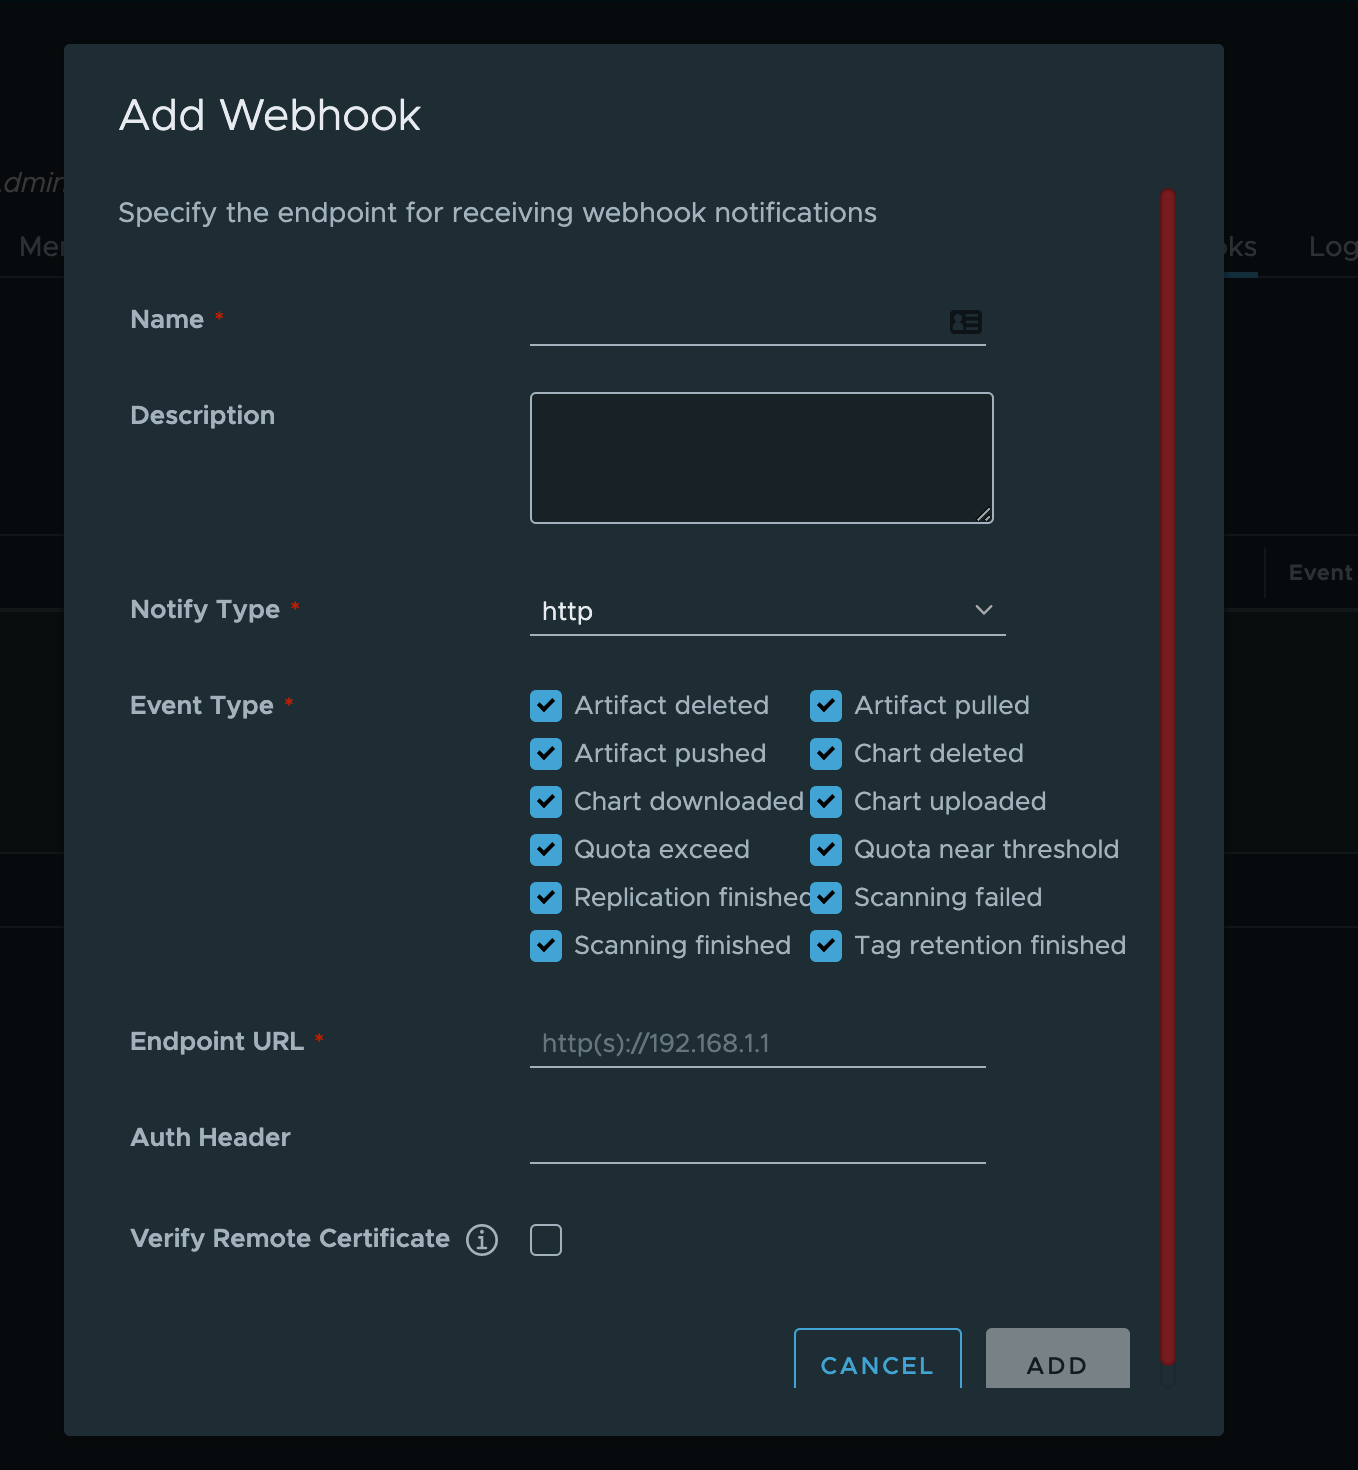Uncheck the Artifact pushed event
Image resolution: width=1358 pixels, height=1470 pixels.
pos(546,754)
